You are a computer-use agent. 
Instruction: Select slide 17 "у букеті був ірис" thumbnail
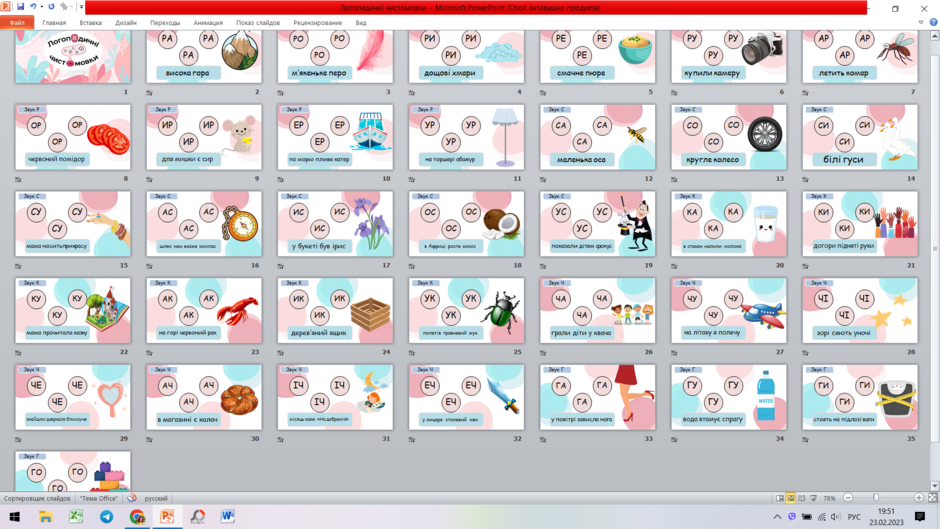coord(335,224)
